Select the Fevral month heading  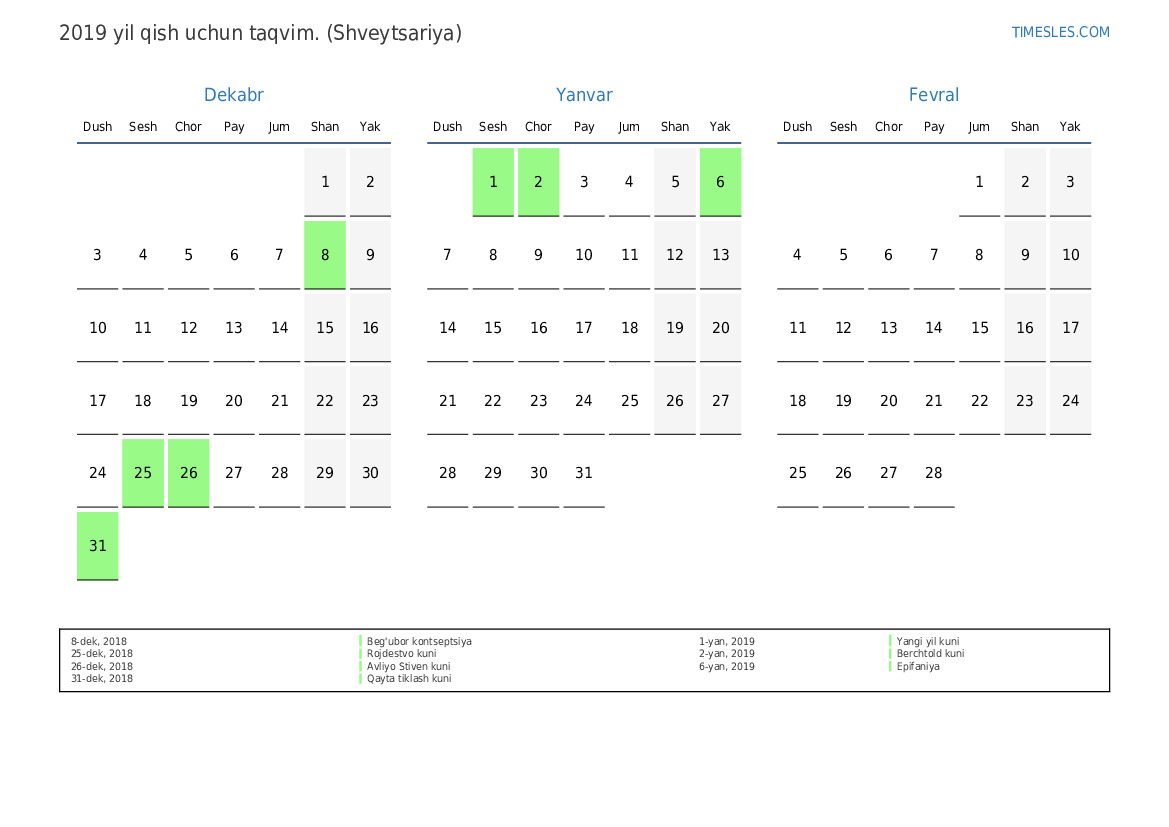click(x=933, y=95)
